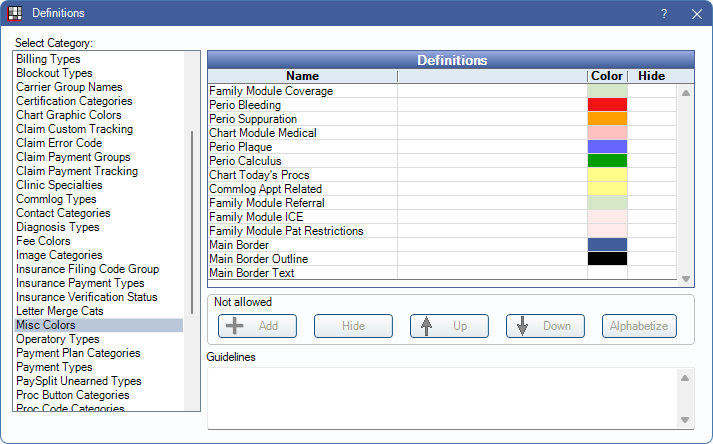713x444 pixels.
Task: Select the Perio Bleeding red color swatch
Action: click(607, 105)
